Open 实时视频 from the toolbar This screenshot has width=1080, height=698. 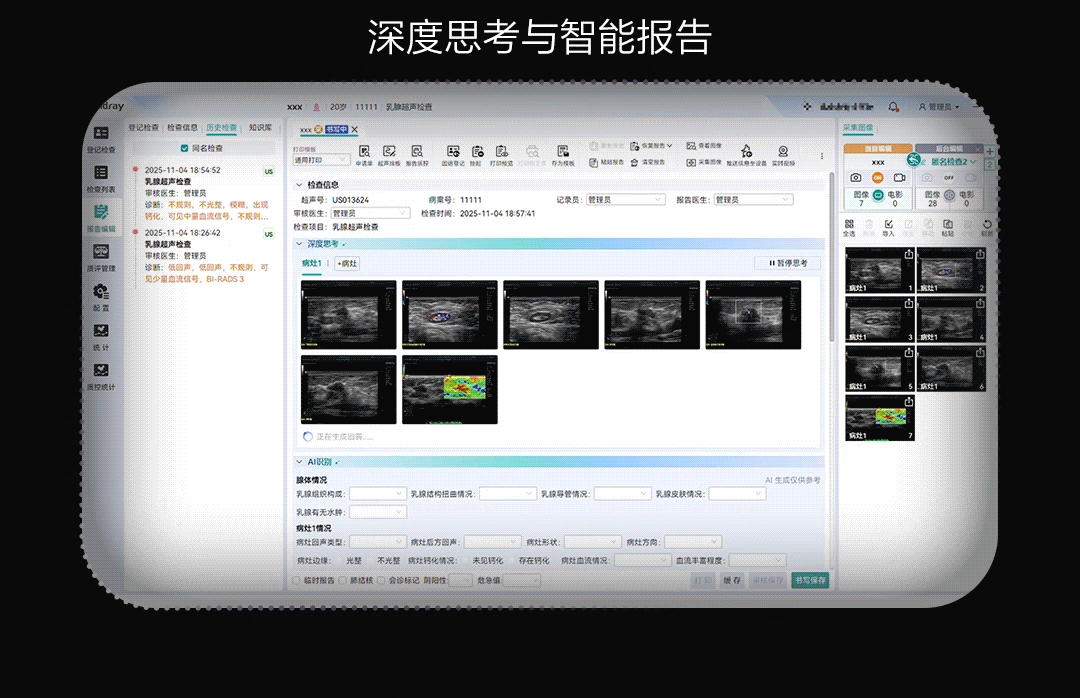point(783,155)
